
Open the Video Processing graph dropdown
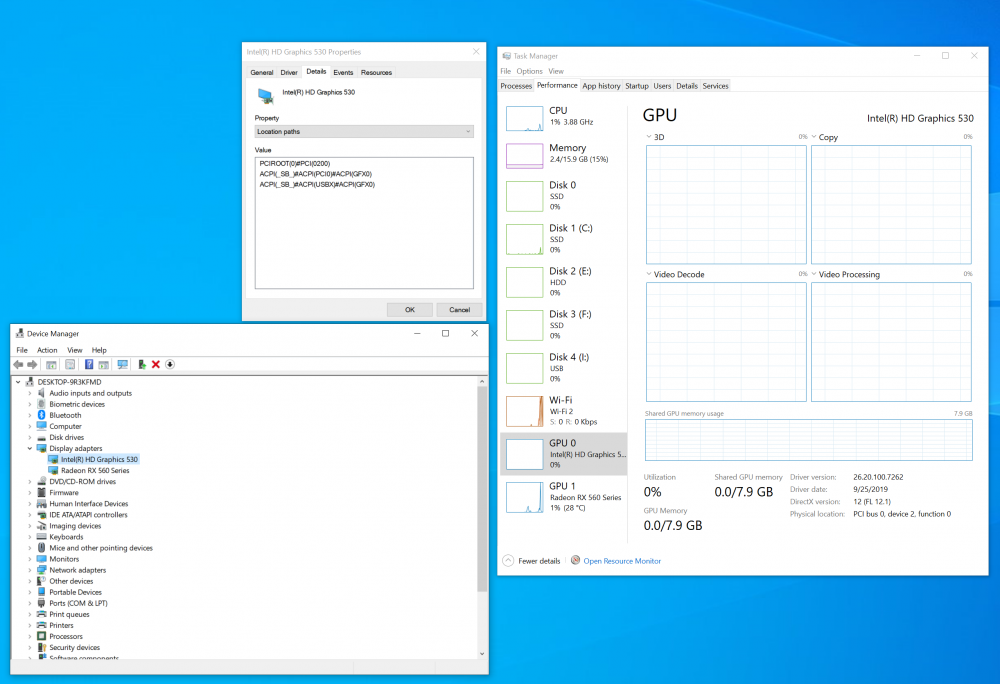814,274
